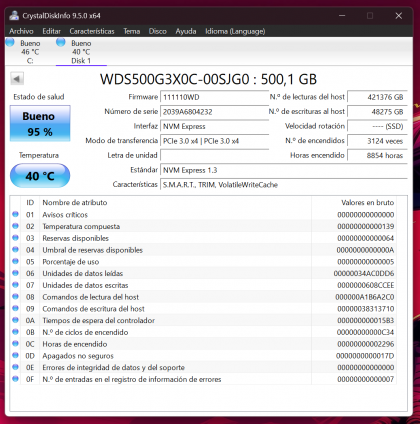
Task: Click the status dot beside Porcentaje de uso
Action: tap(15, 261)
